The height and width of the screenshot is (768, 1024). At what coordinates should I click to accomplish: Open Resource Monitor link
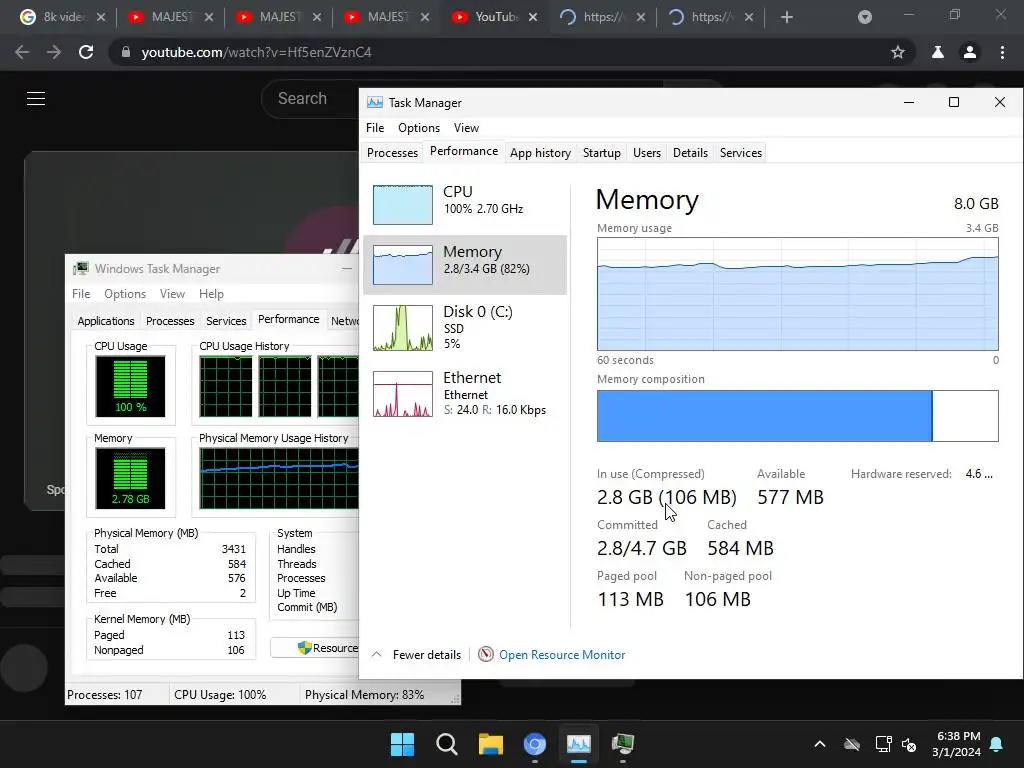click(x=562, y=654)
